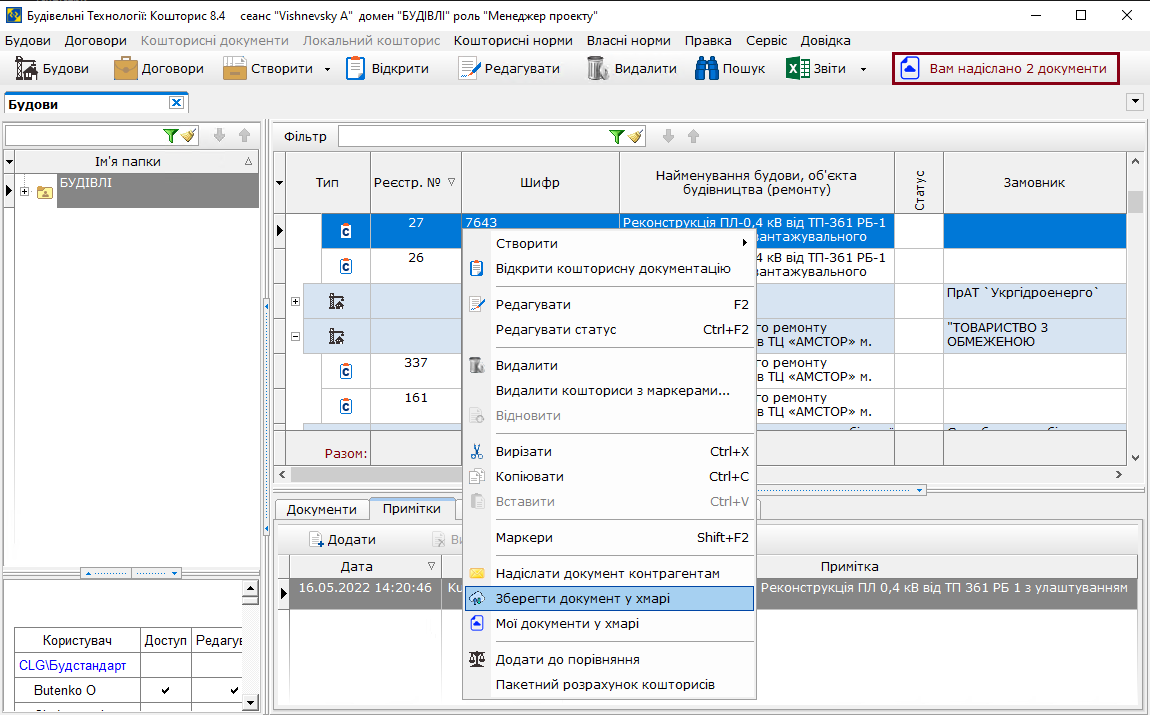
Task: Open the Кошторисні норми menu
Action: [513, 40]
